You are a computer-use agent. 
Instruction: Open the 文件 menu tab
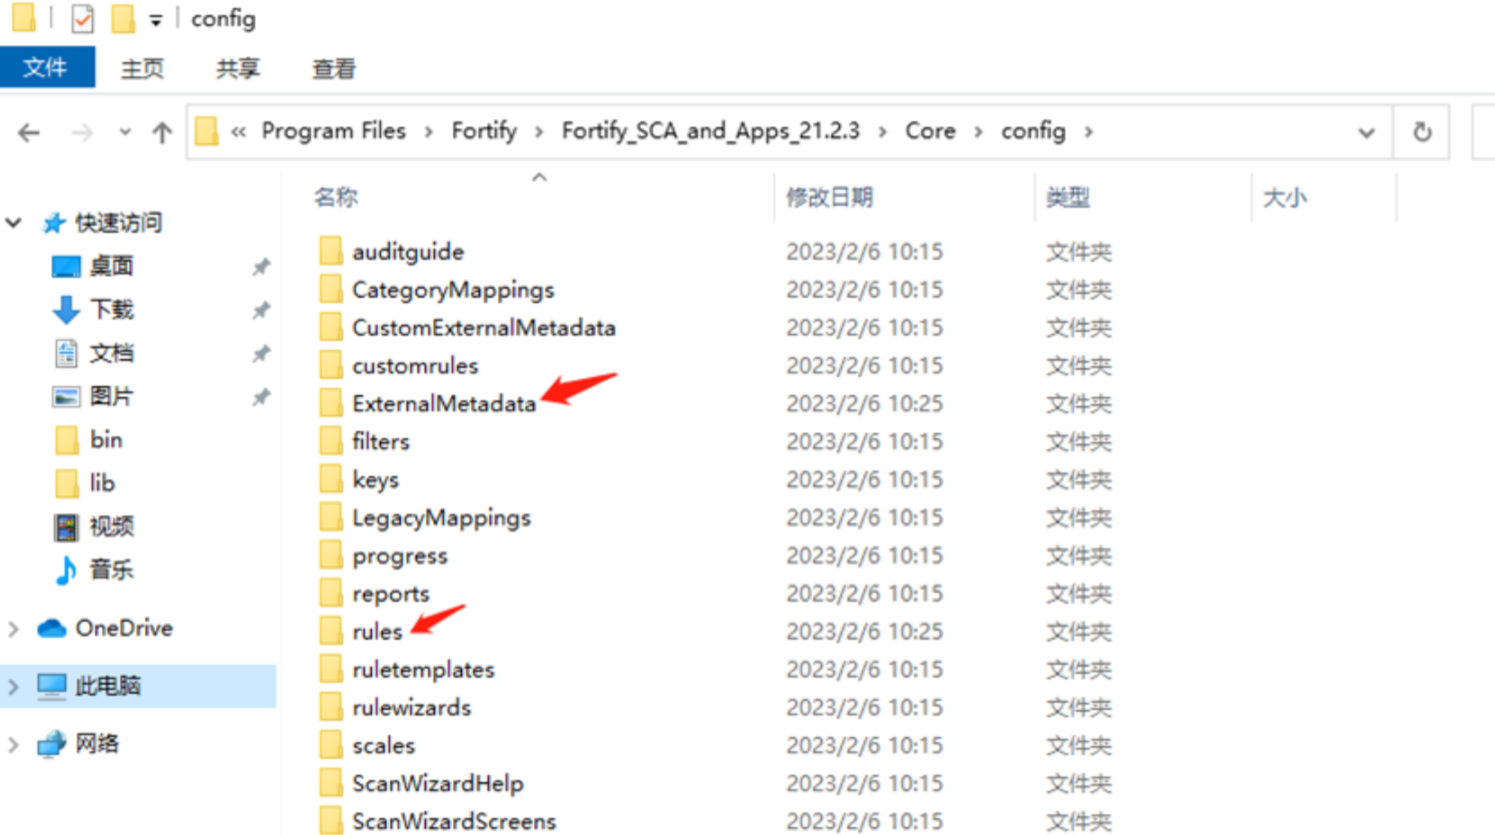(x=46, y=68)
